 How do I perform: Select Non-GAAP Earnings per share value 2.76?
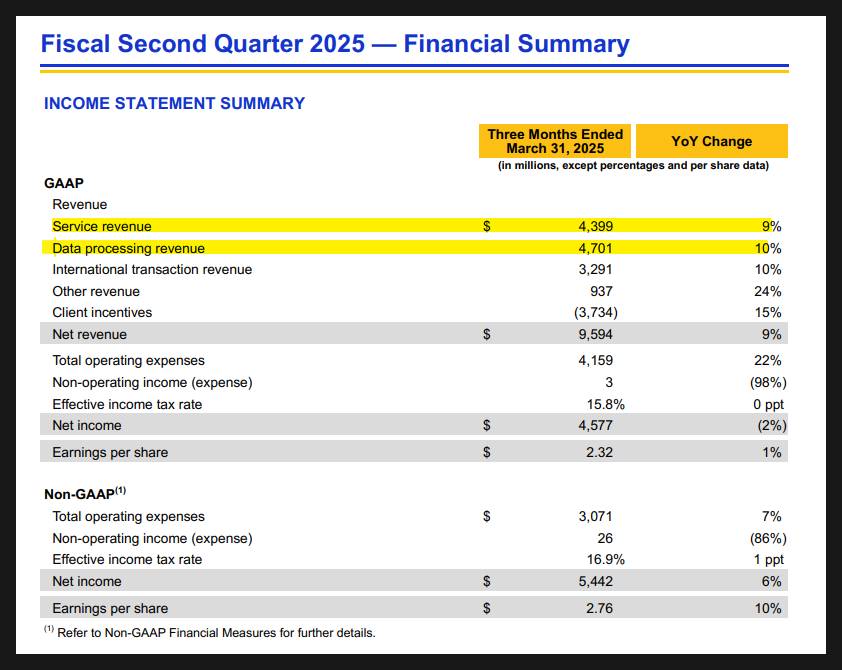599,608
